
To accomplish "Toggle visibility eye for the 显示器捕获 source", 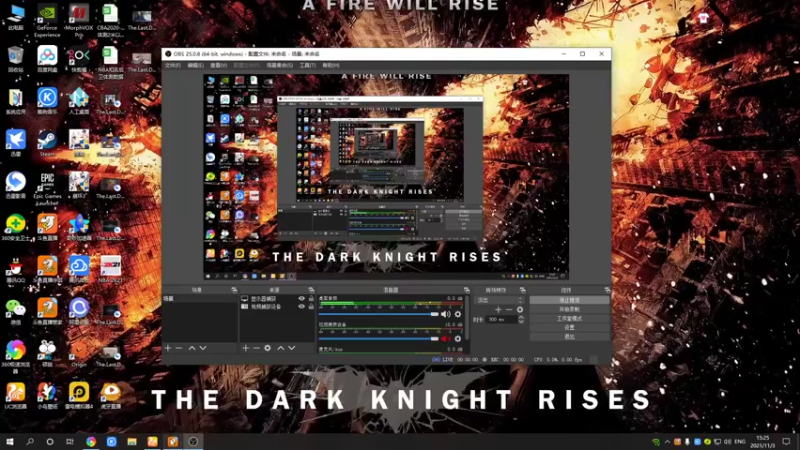I will [x=301, y=298].
